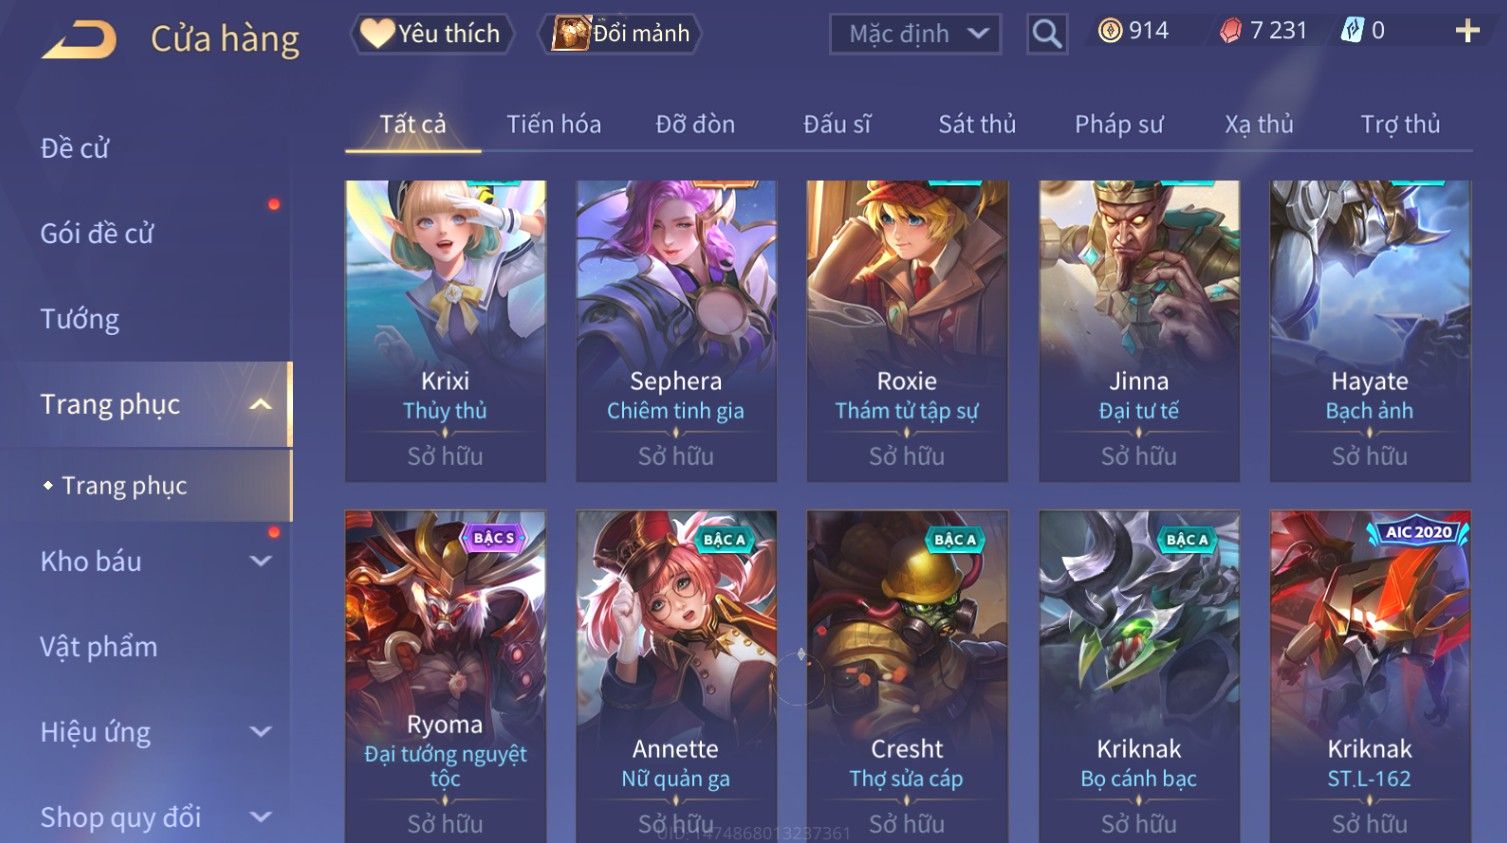The height and width of the screenshot is (843, 1507).
Task: Switch to the Pháp sư tab
Action: tap(1119, 124)
